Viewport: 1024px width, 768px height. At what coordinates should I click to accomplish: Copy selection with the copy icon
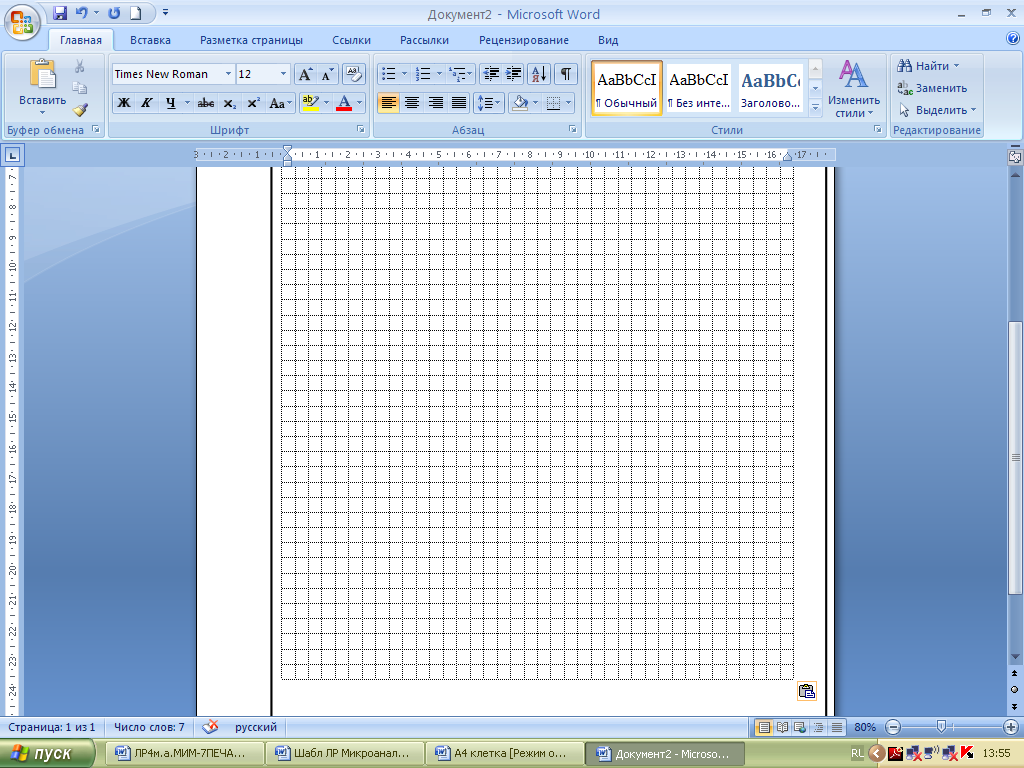tap(80, 88)
